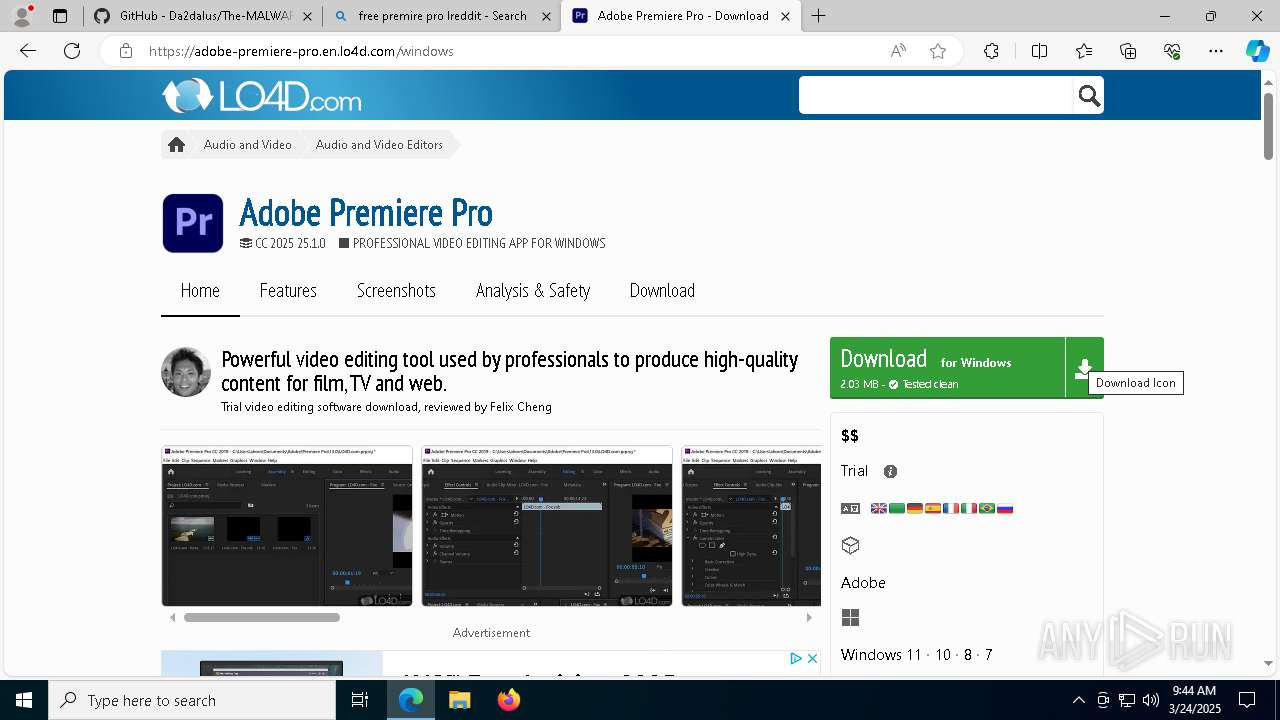View site information lock icon
This screenshot has width=1280, height=720.
pyautogui.click(x=126, y=51)
